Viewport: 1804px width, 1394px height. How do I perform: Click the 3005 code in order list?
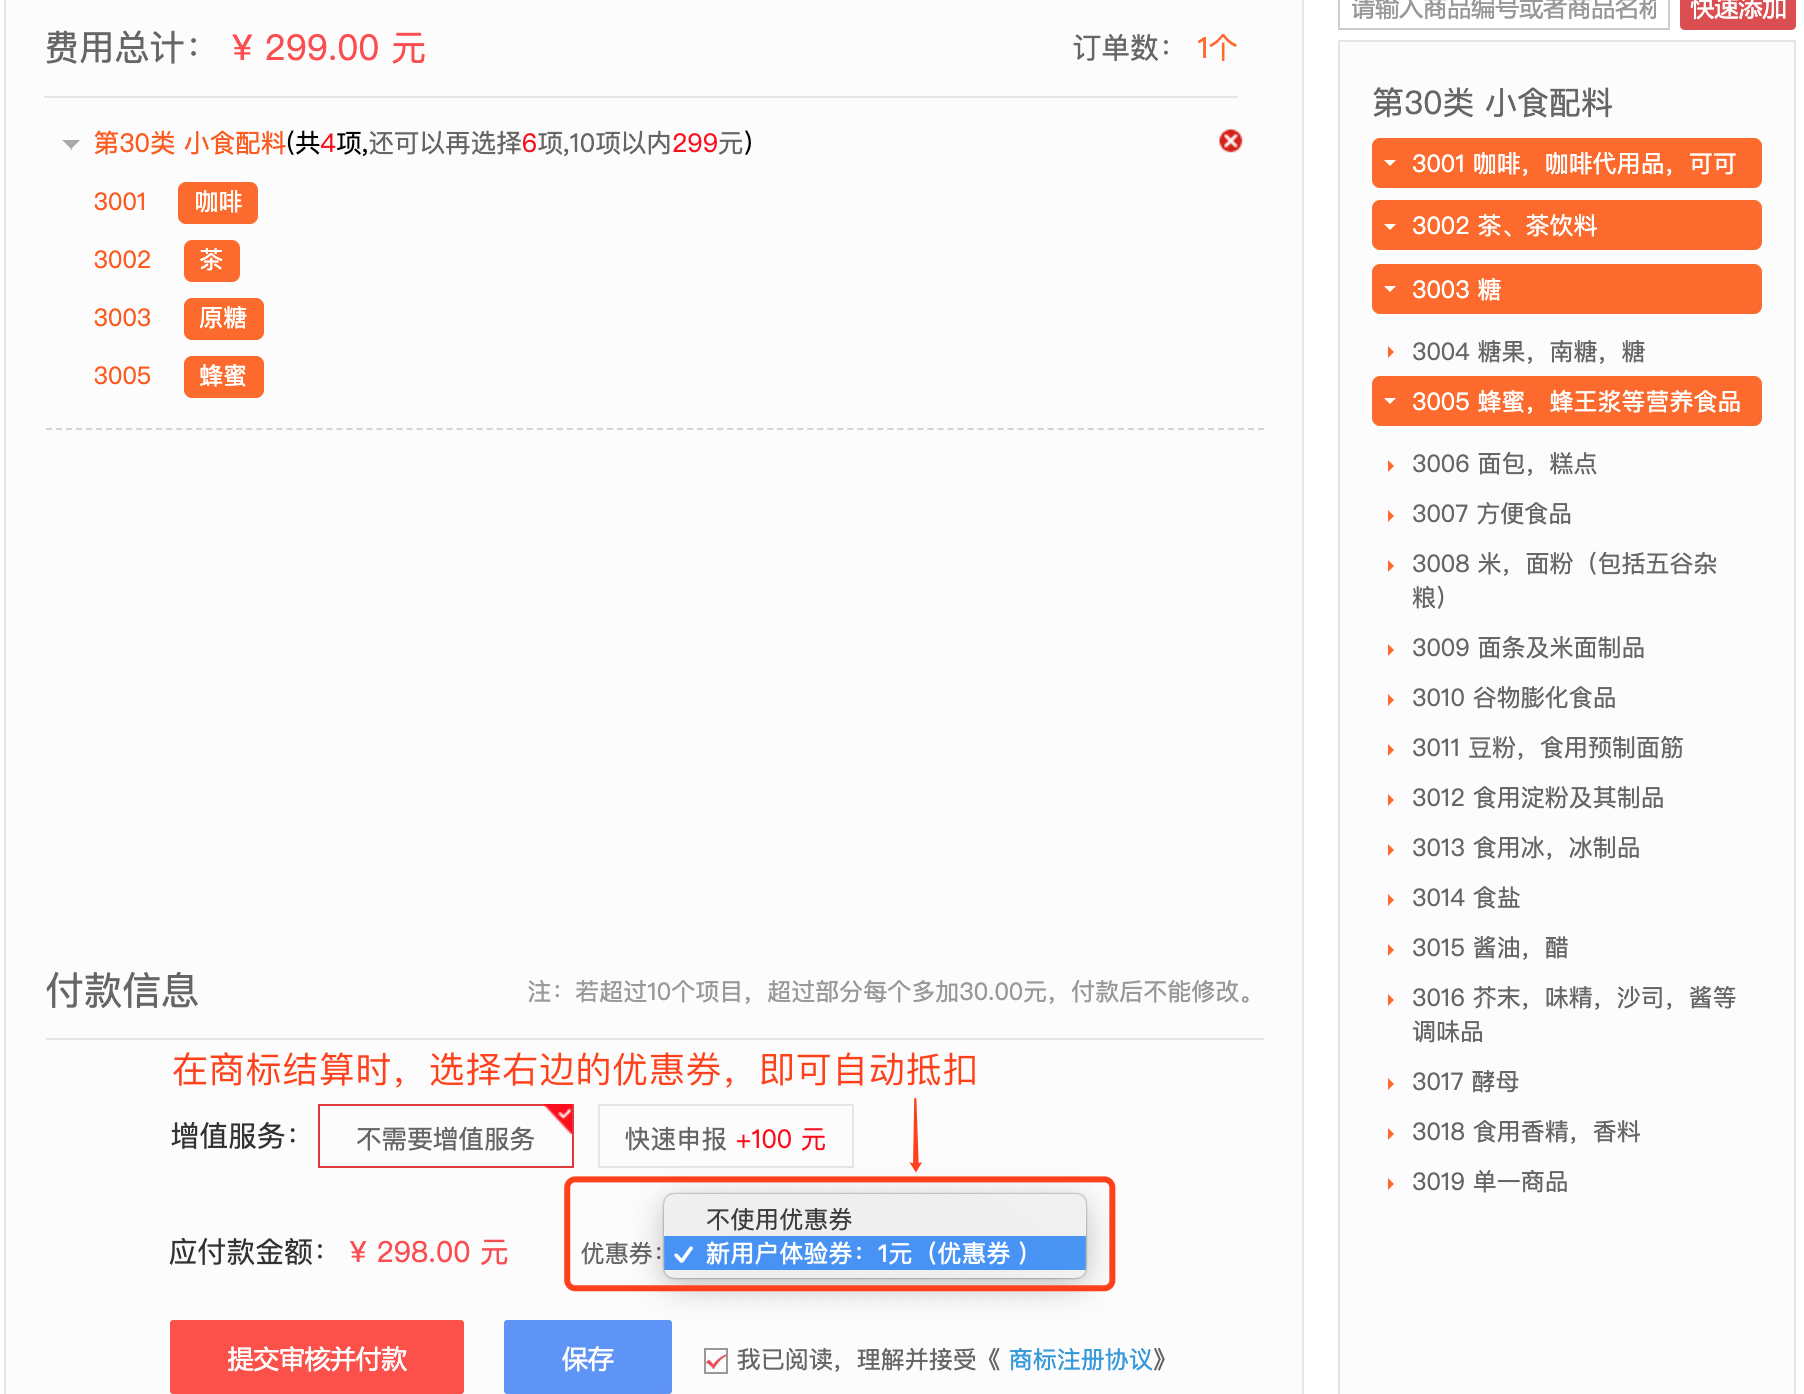(122, 376)
